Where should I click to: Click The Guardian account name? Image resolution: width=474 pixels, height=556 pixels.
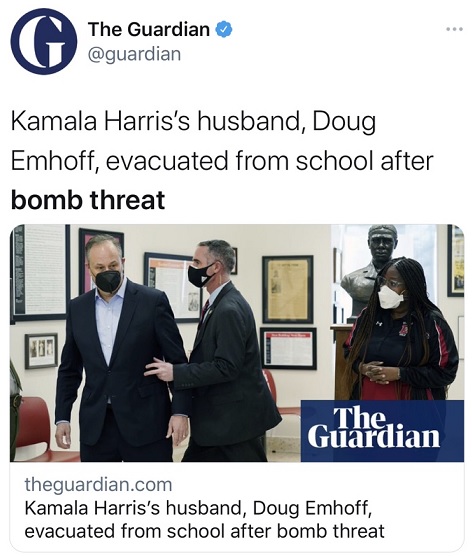tap(149, 29)
